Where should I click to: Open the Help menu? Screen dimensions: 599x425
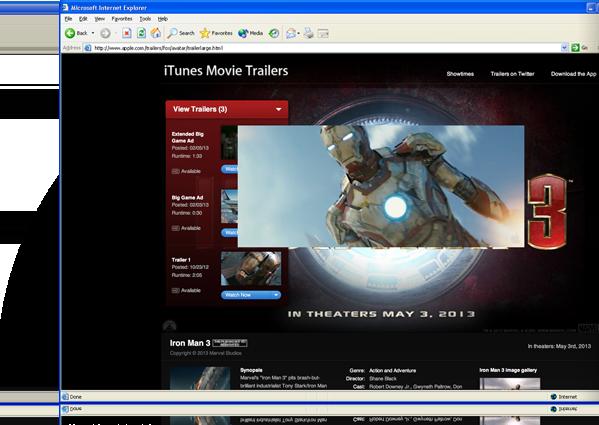[163, 19]
